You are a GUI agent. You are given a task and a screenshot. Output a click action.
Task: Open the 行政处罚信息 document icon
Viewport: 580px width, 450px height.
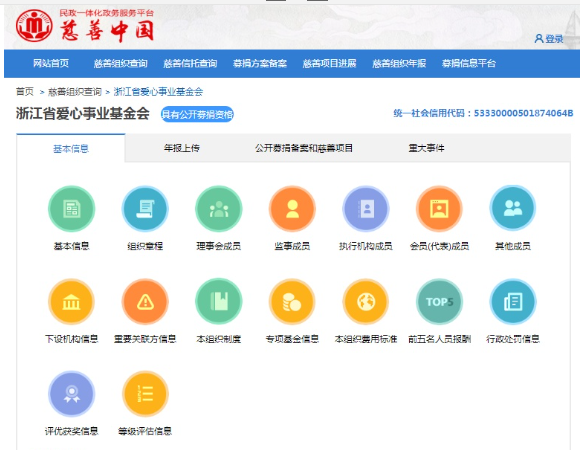pyautogui.click(x=513, y=302)
